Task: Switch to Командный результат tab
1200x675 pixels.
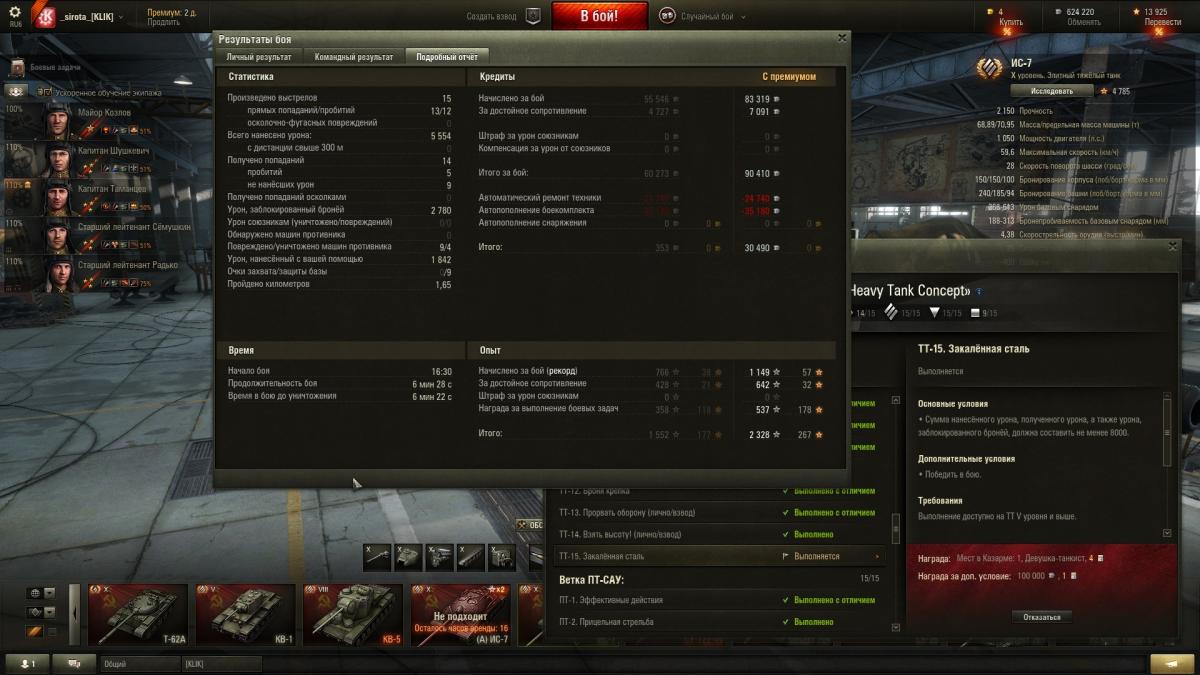Action: pos(353,57)
